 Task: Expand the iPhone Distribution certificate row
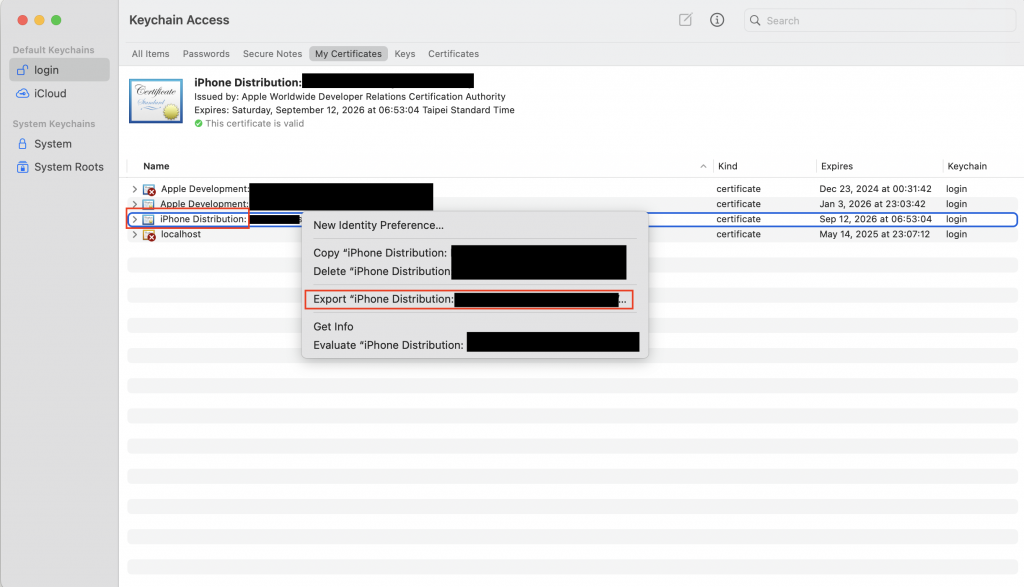point(135,219)
